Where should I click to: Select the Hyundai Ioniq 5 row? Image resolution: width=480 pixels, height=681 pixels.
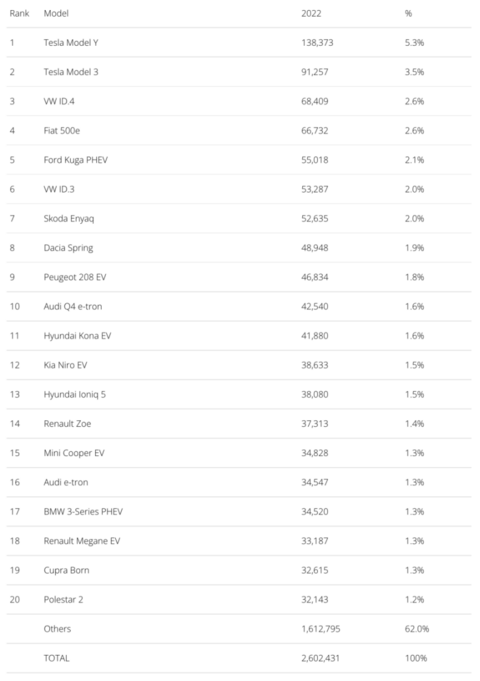[x=239, y=394]
